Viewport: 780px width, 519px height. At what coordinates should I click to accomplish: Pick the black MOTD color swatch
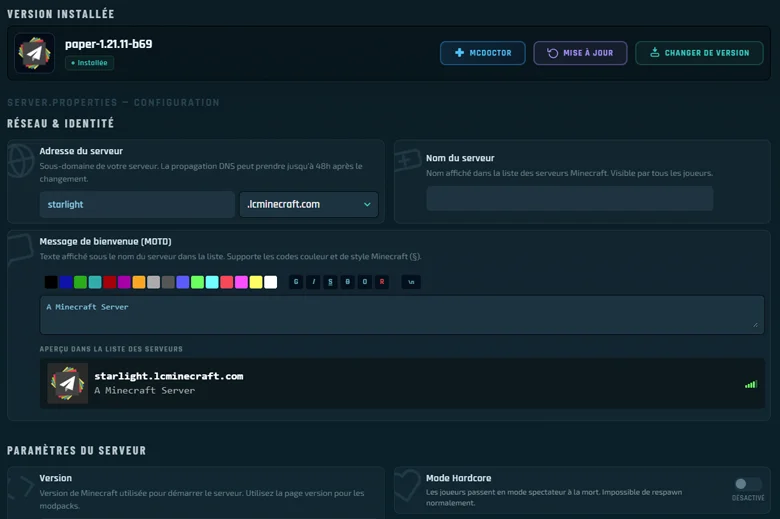(x=51, y=282)
